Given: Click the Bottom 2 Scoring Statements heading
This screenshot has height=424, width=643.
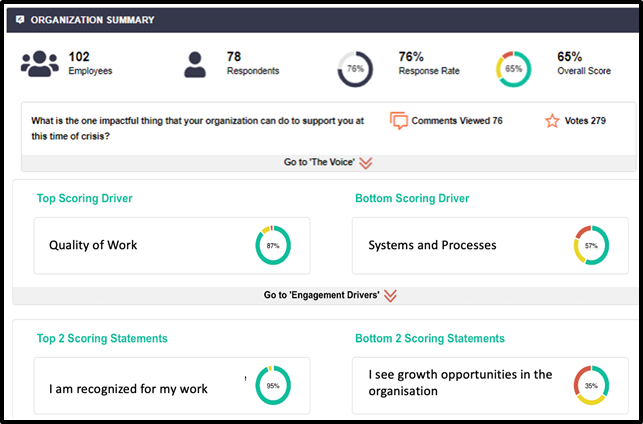Looking at the screenshot, I should (430, 338).
